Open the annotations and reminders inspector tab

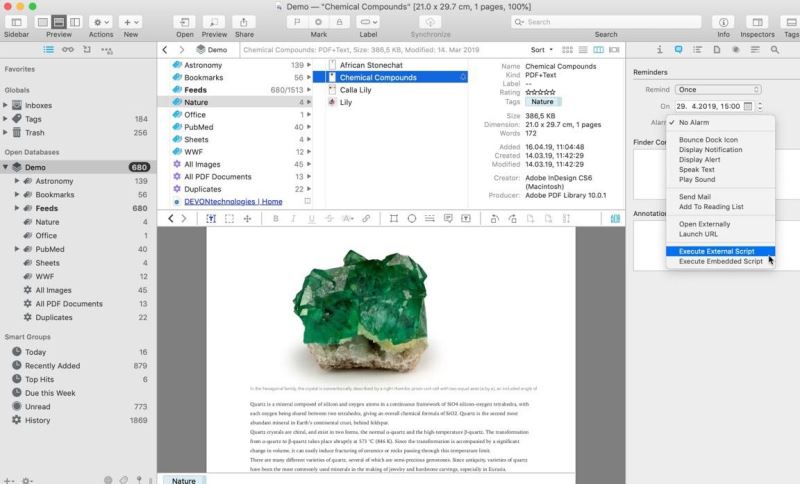click(x=678, y=49)
